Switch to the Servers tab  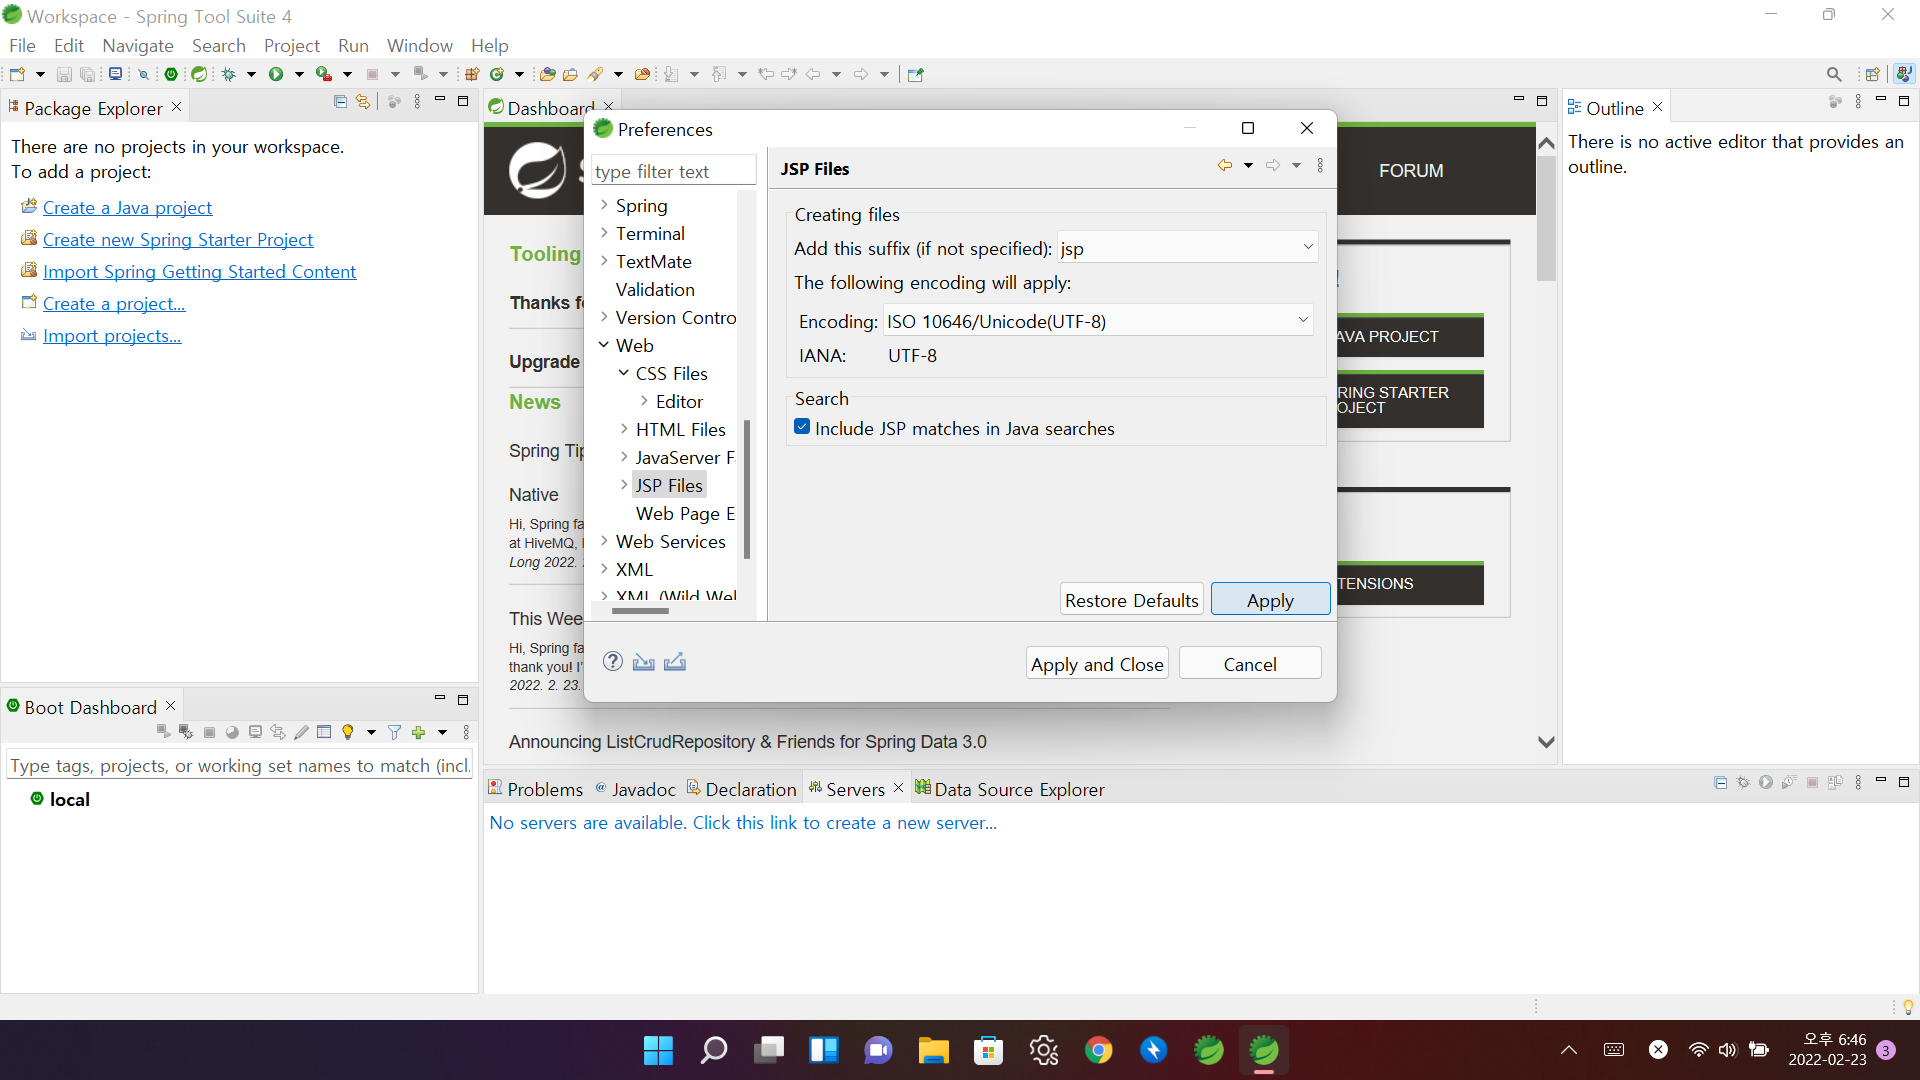coord(854,789)
